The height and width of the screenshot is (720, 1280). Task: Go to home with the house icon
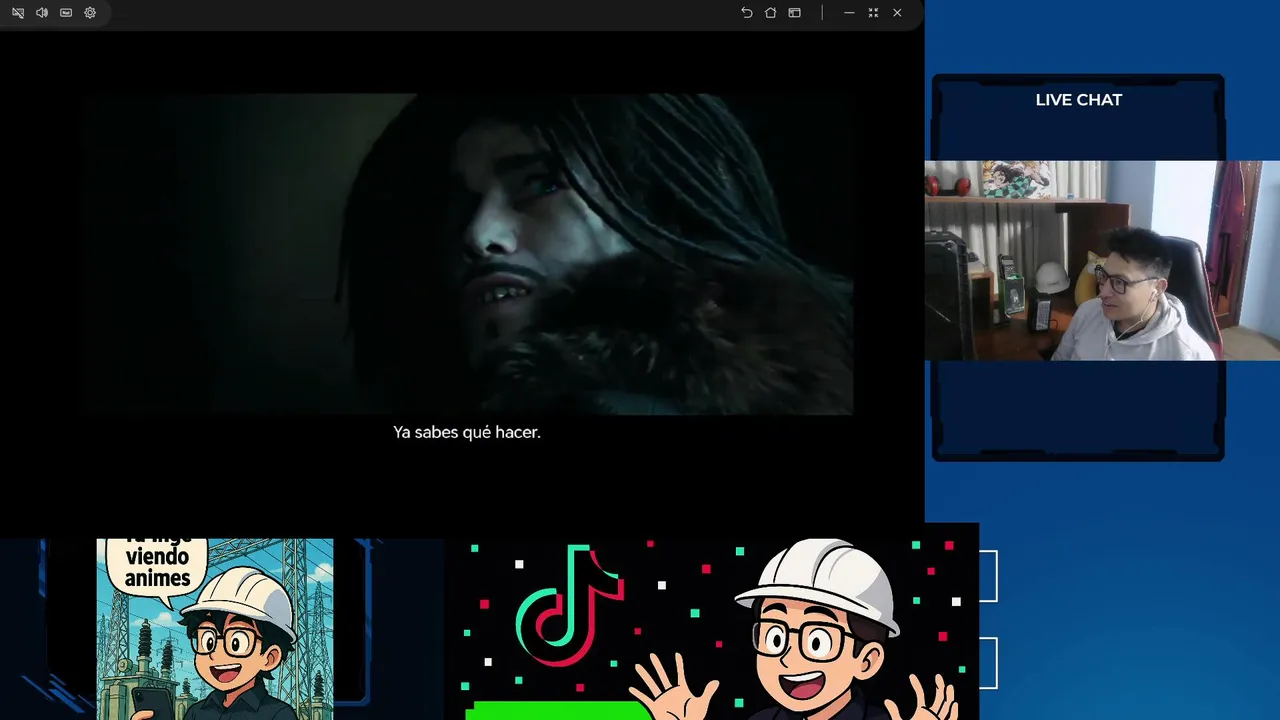pyautogui.click(x=770, y=13)
